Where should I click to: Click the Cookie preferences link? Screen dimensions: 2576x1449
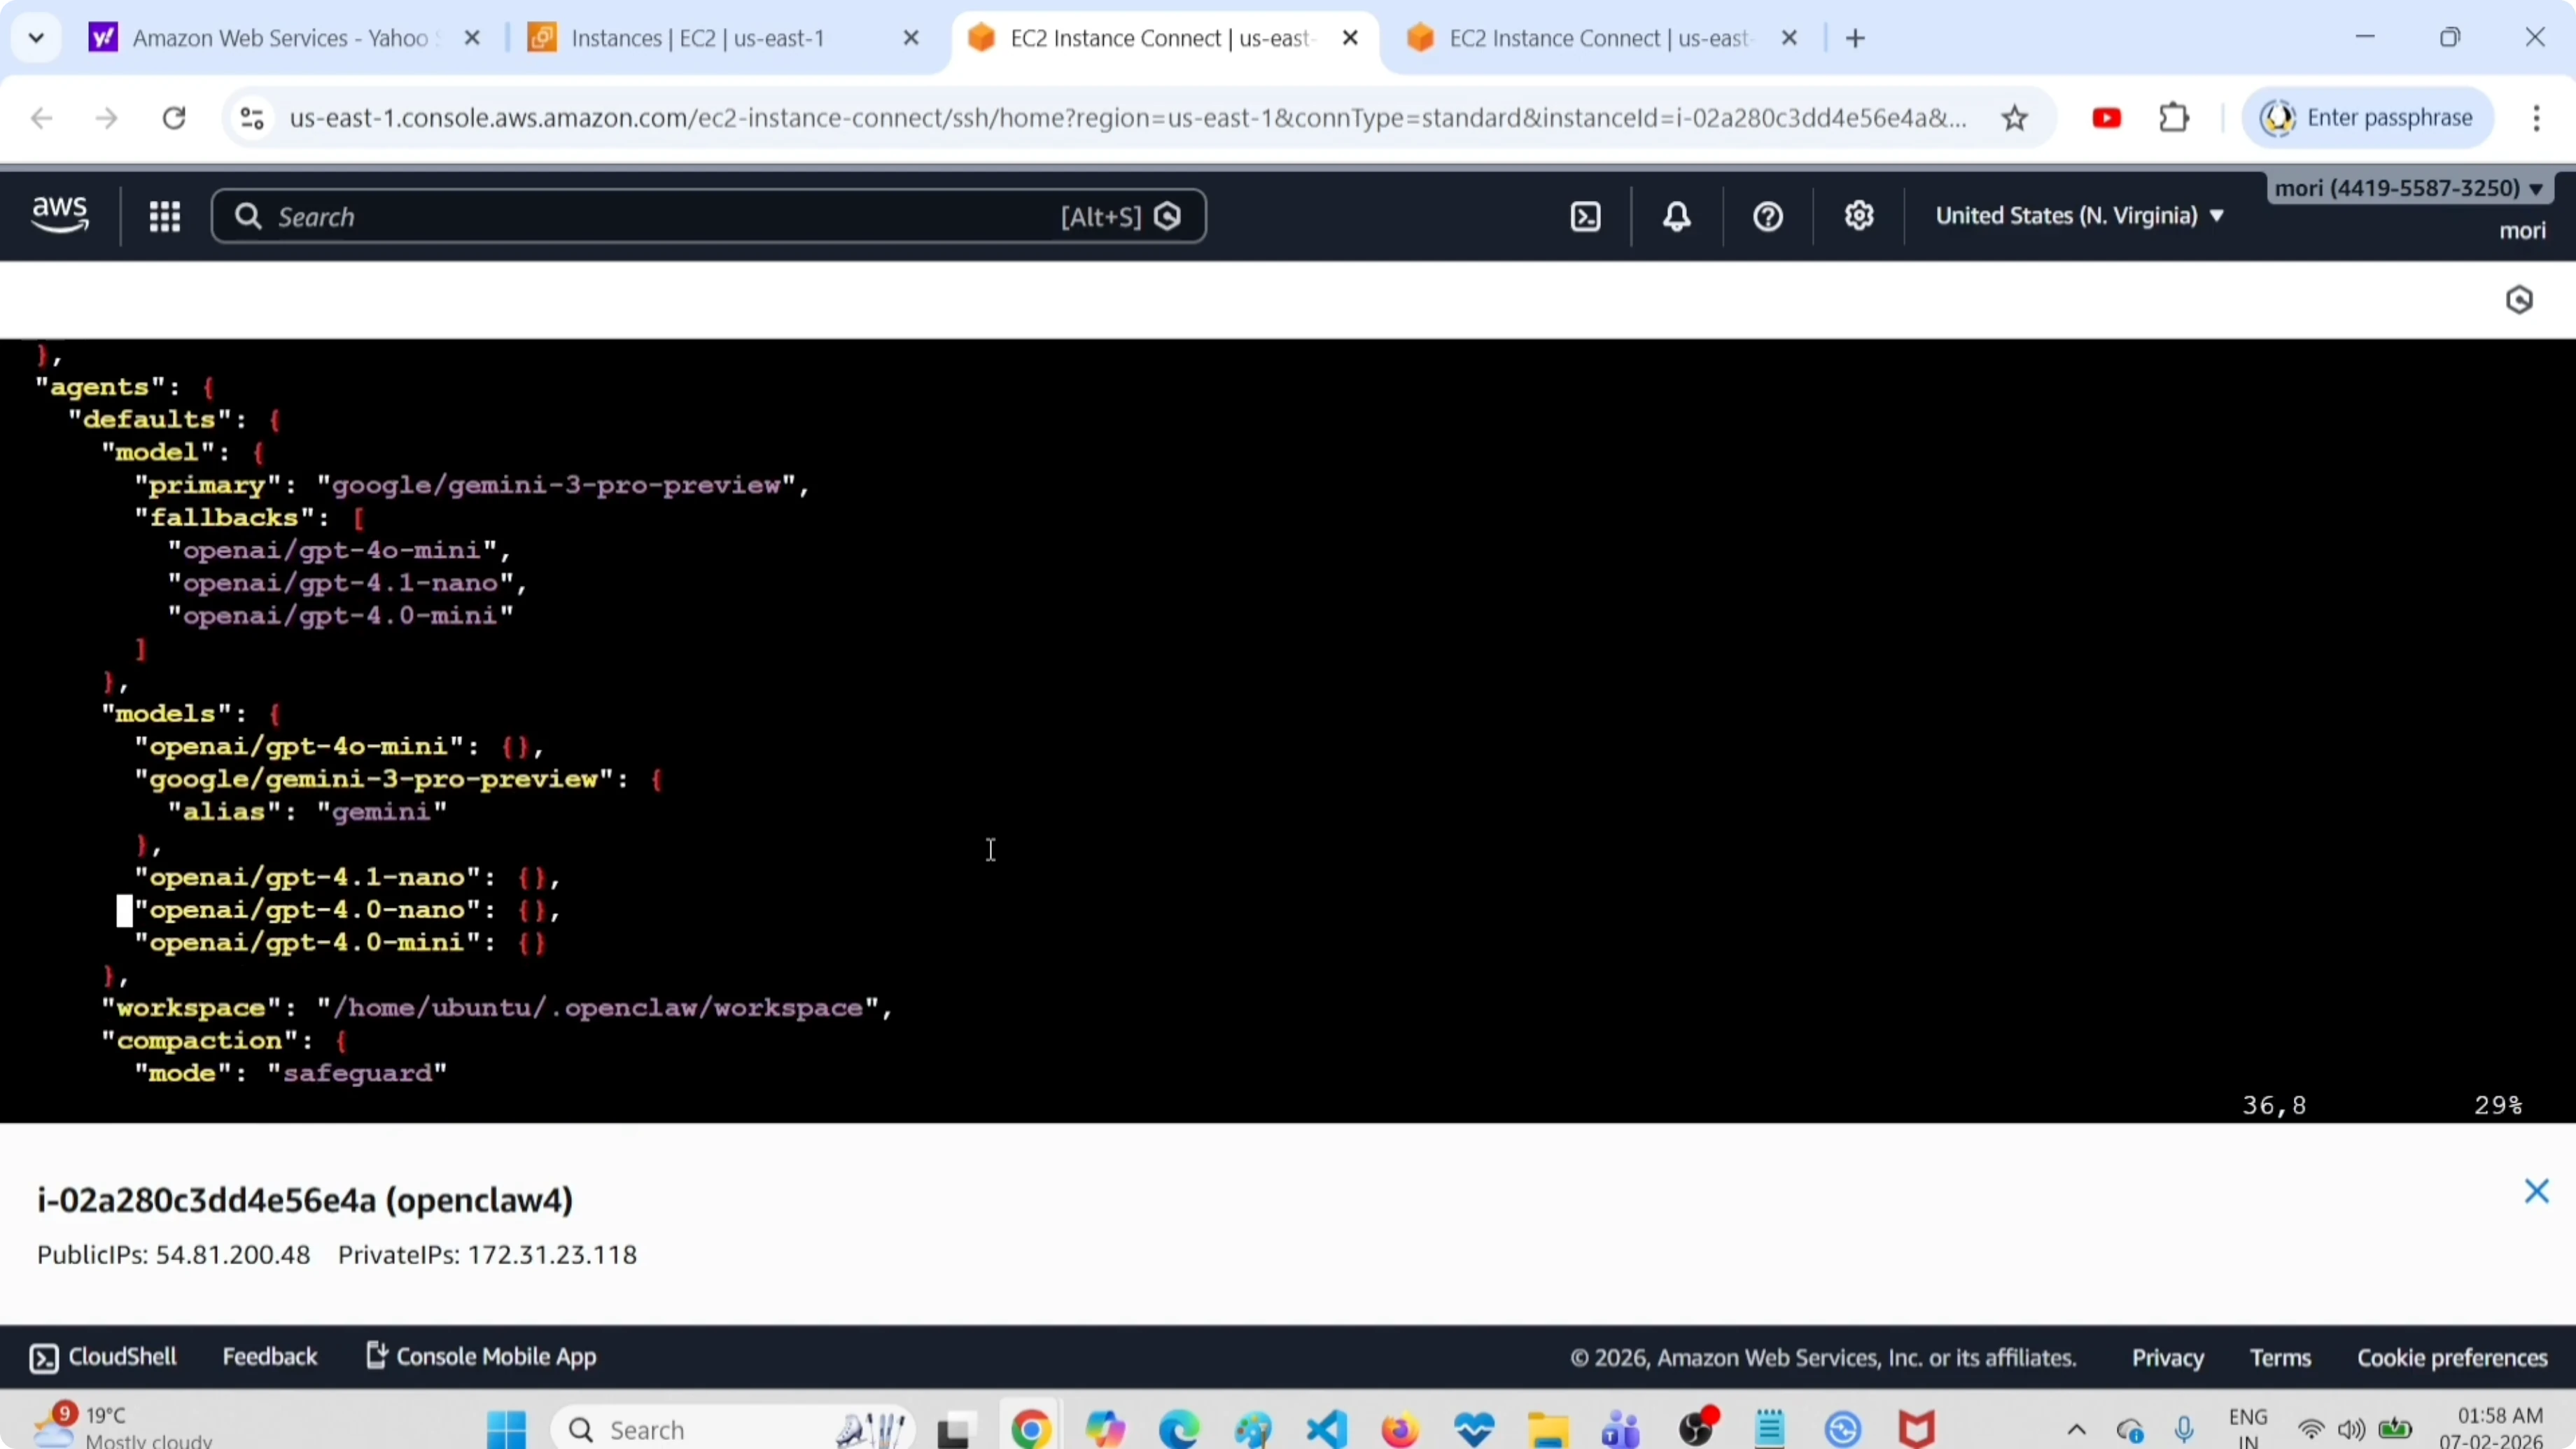point(2452,1358)
